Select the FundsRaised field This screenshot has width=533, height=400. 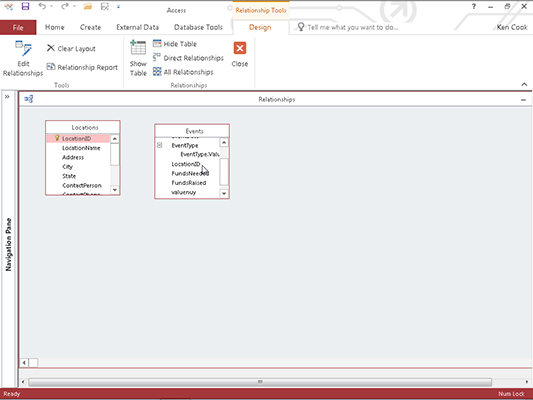189,183
